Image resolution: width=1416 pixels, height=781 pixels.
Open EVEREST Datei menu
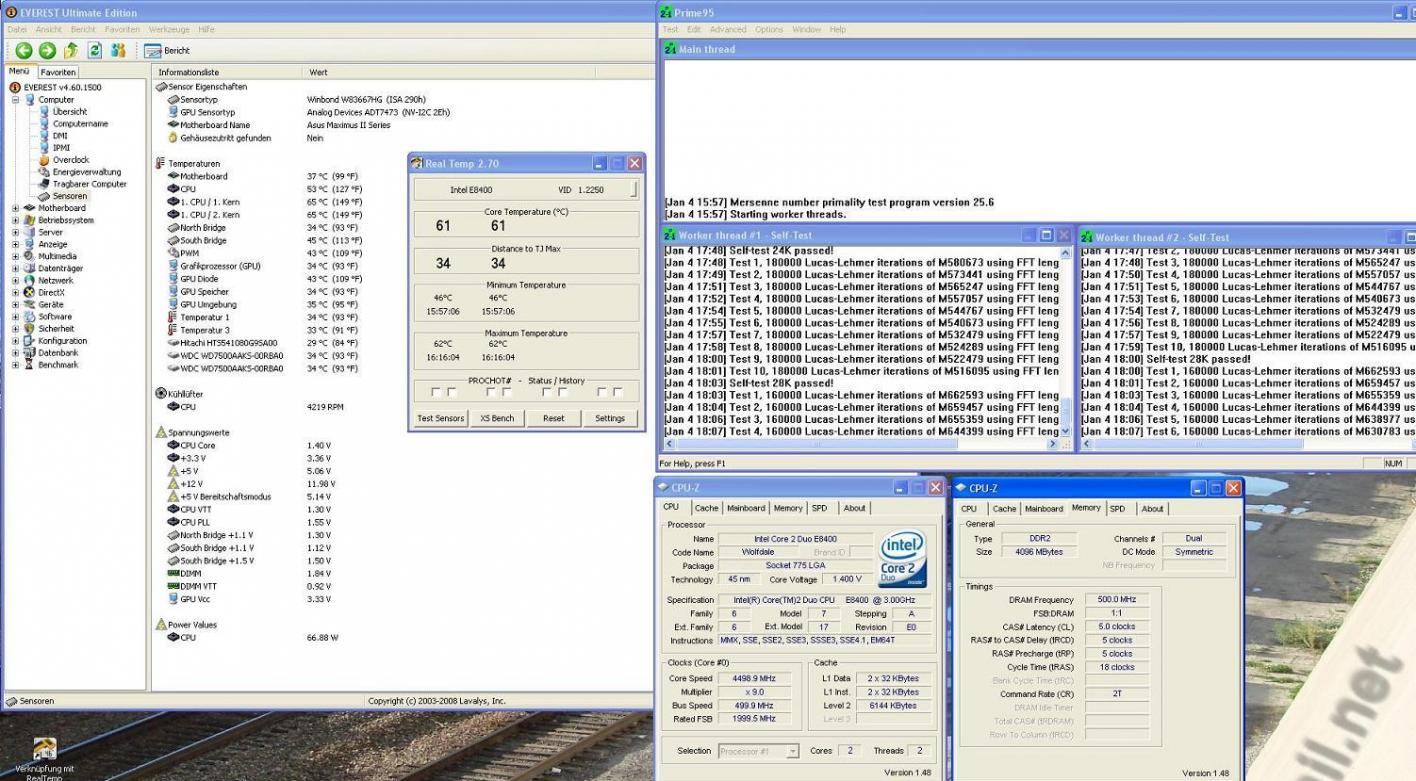coord(17,30)
